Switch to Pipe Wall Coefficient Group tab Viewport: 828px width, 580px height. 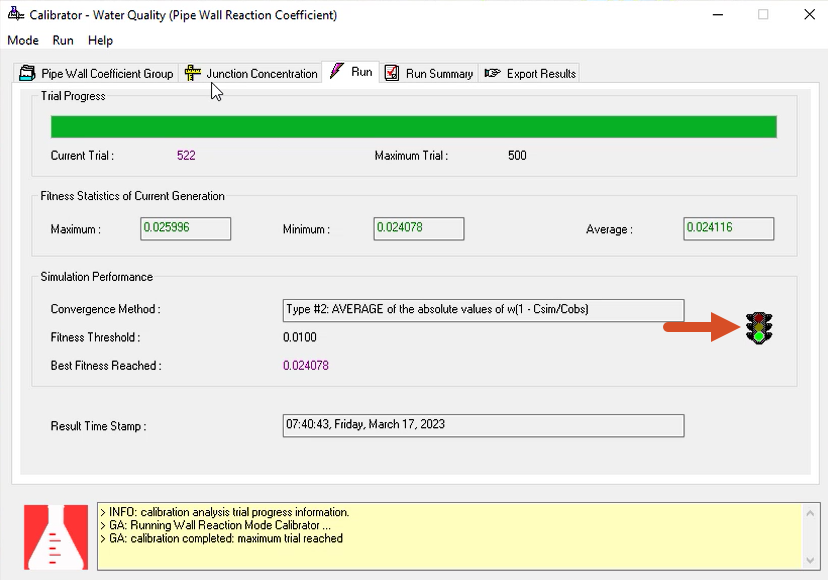click(x=96, y=73)
